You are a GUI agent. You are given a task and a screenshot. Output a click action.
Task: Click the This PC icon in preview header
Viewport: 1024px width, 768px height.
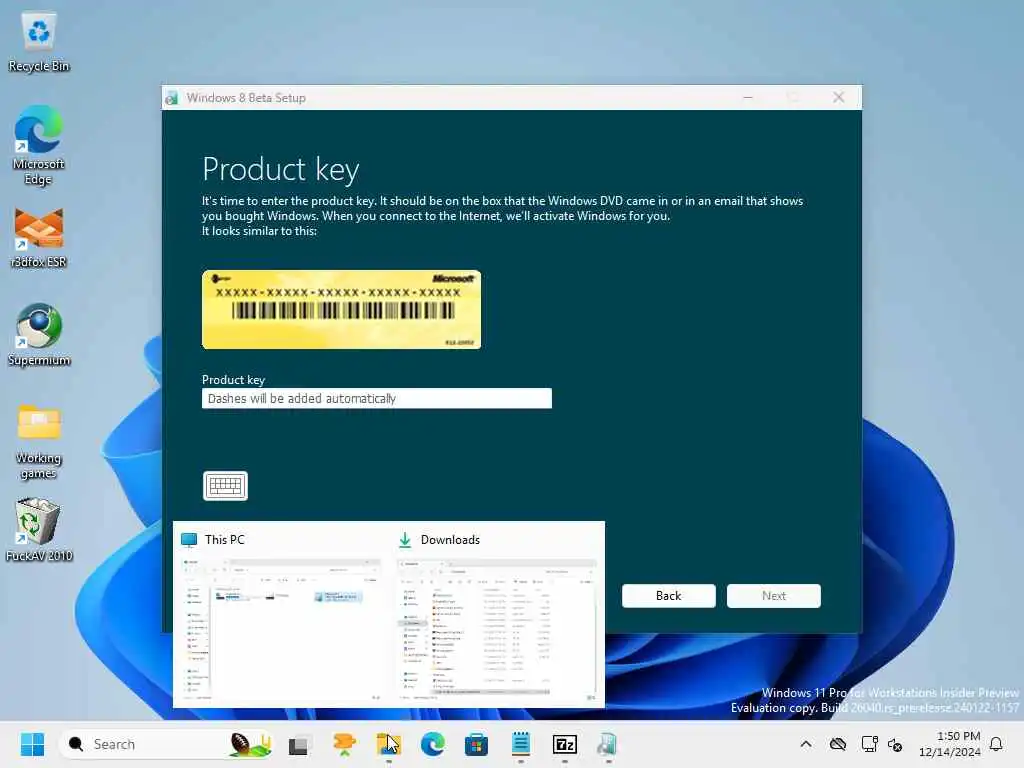189,540
